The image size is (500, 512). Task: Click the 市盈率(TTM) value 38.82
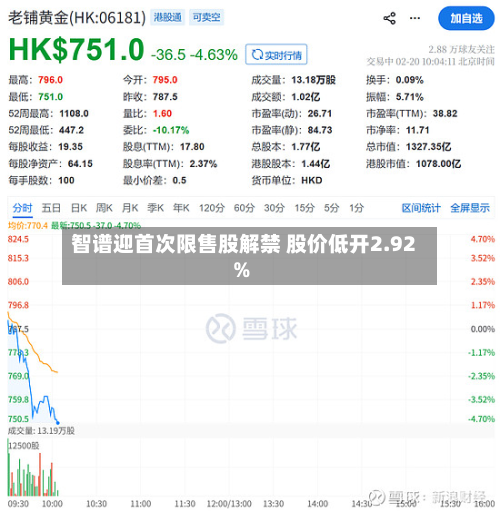pos(445,114)
